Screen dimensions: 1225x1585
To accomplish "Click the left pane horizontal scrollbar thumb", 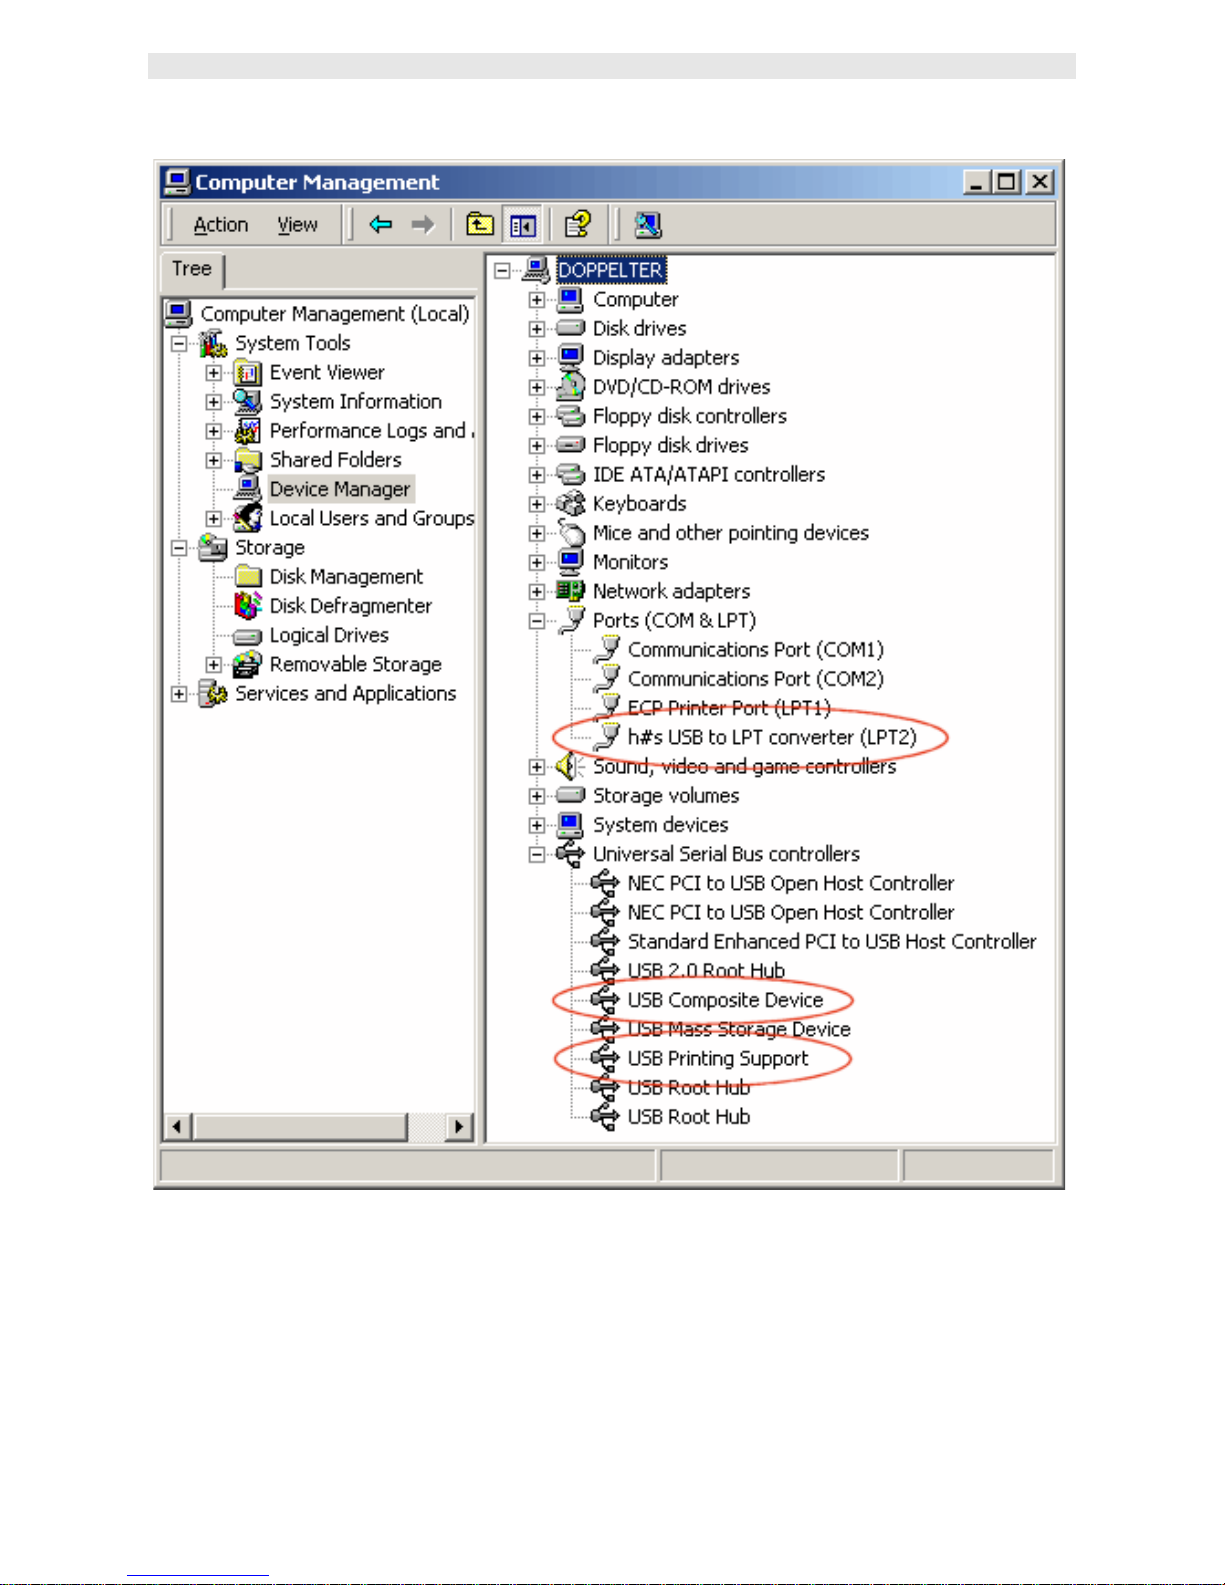I will 300,1127.
